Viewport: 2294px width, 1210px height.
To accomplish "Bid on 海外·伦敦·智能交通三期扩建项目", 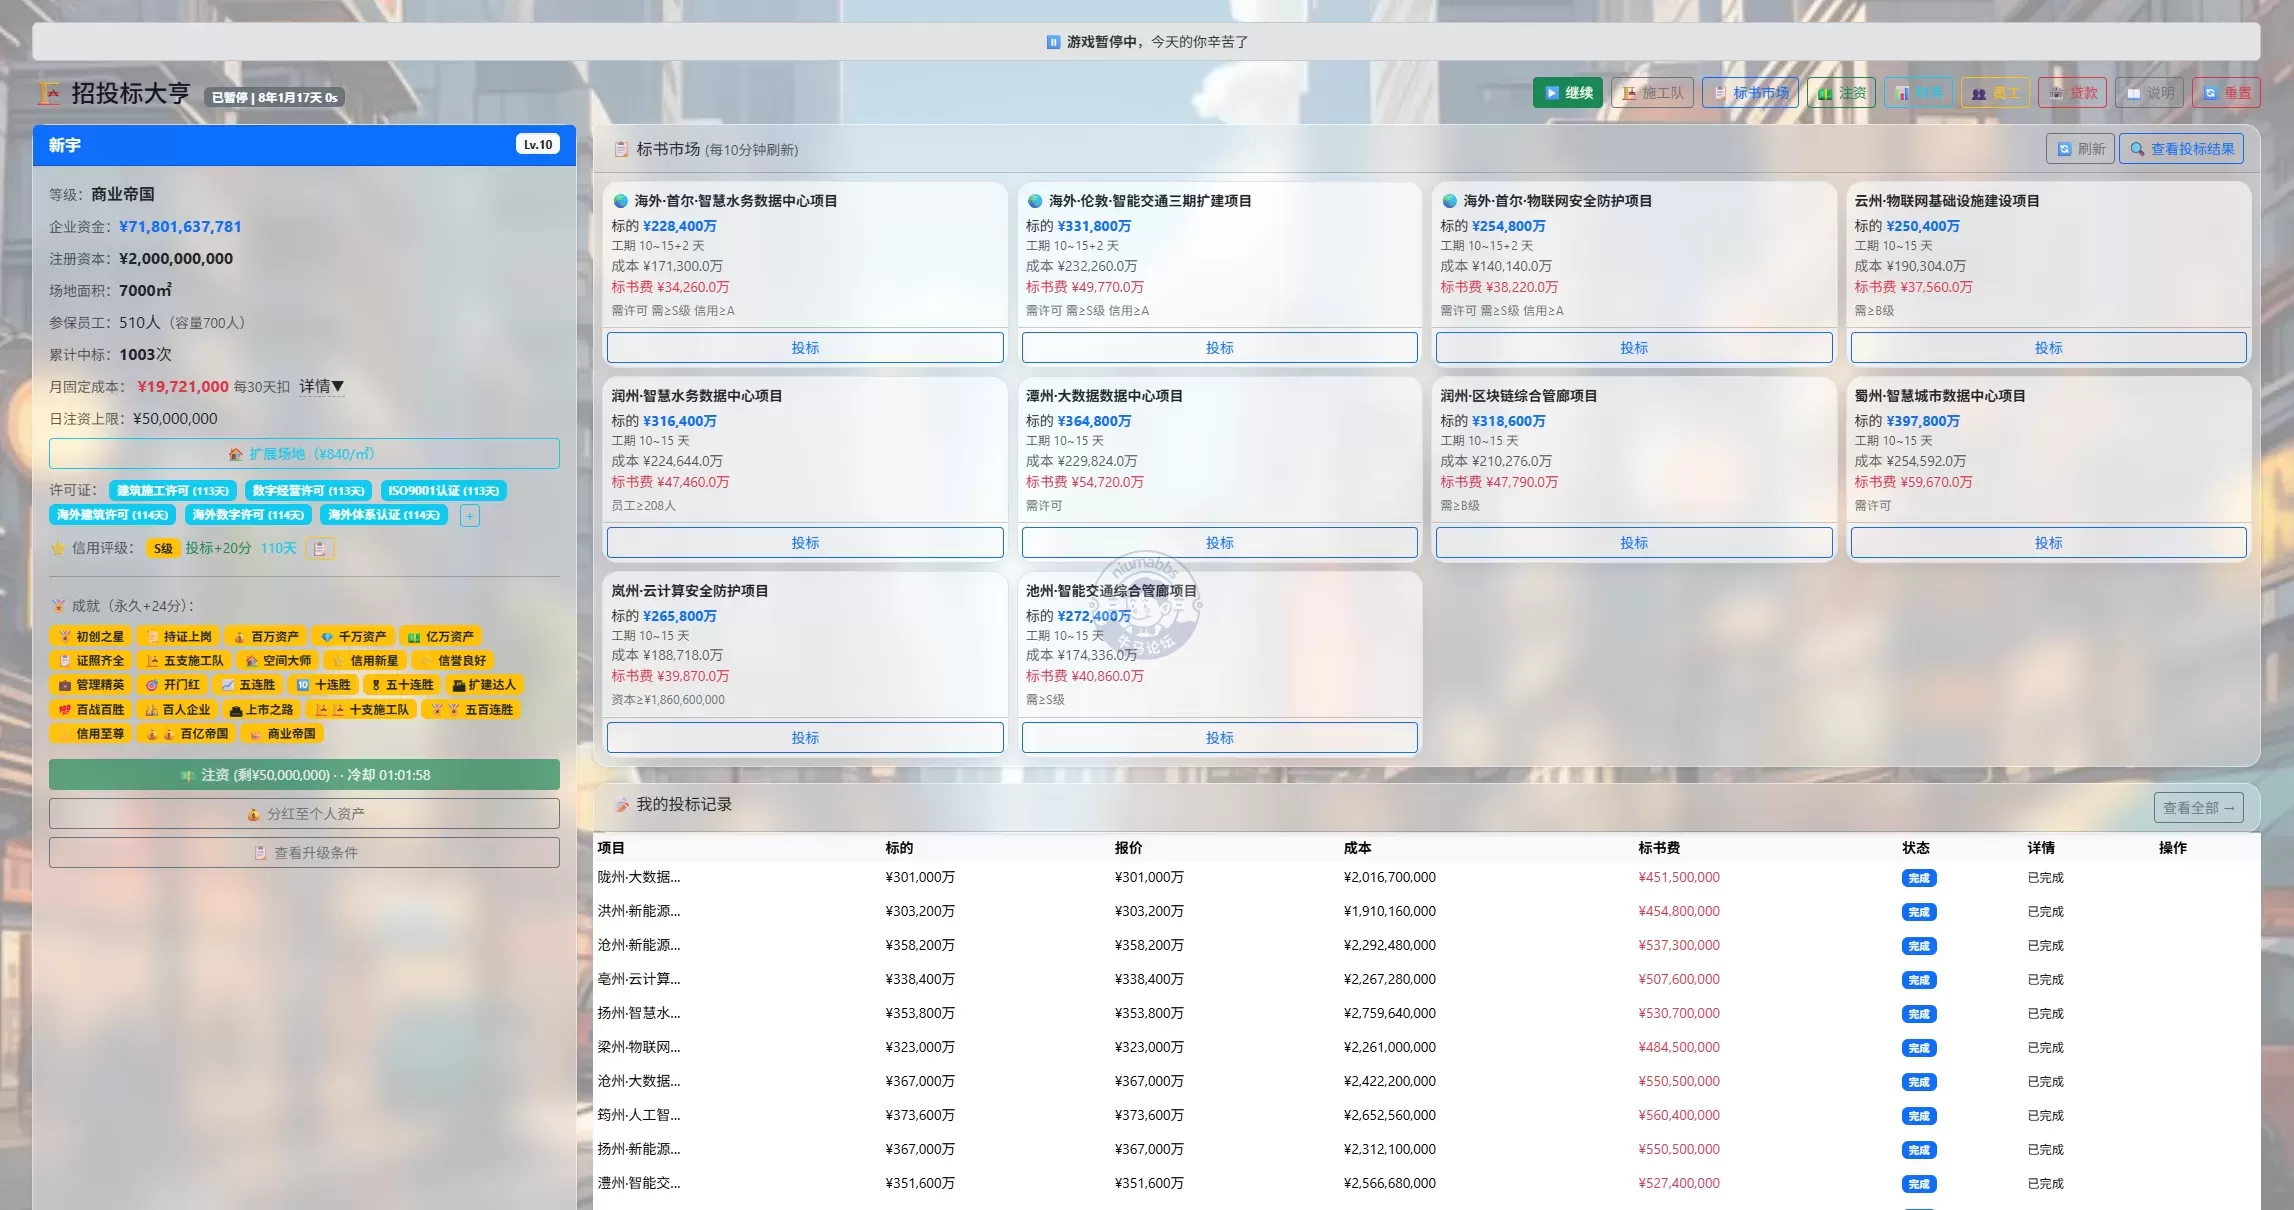I will [x=1219, y=348].
